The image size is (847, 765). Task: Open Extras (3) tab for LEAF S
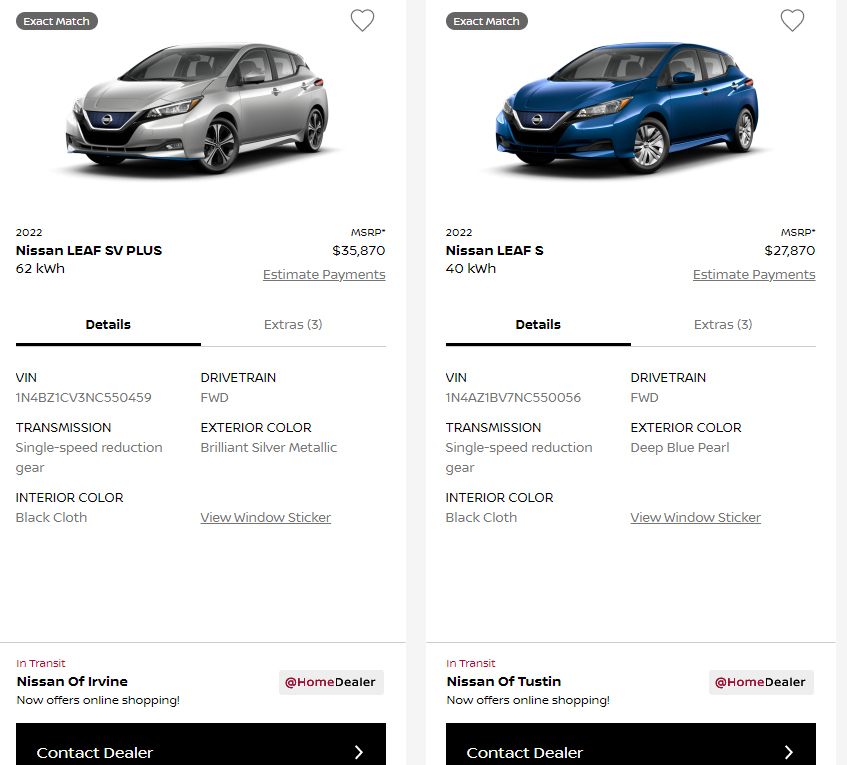[x=723, y=325]
